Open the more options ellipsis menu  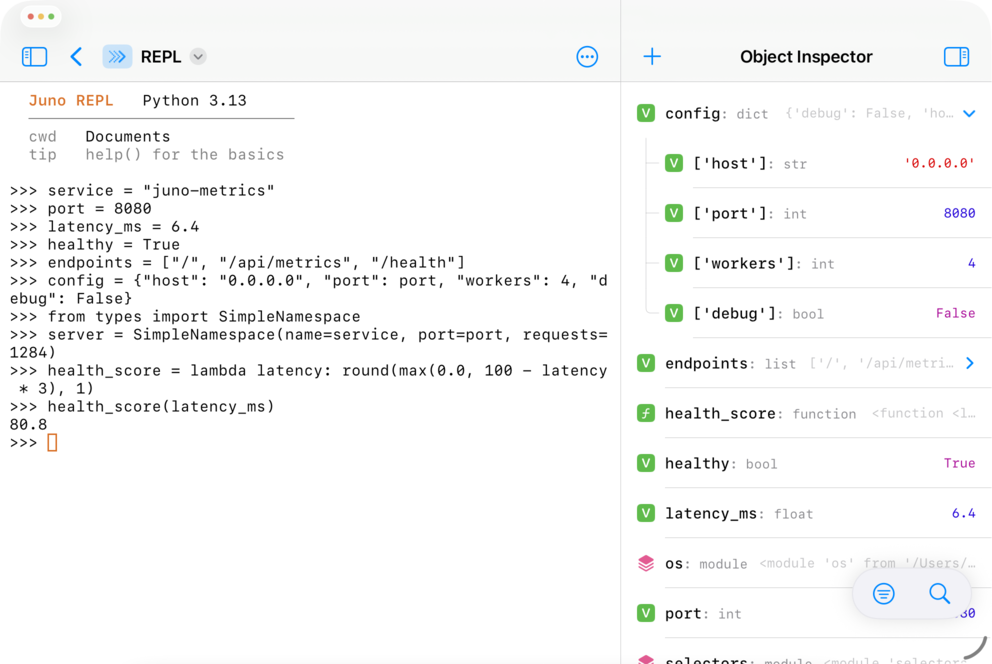click(587, 57)
